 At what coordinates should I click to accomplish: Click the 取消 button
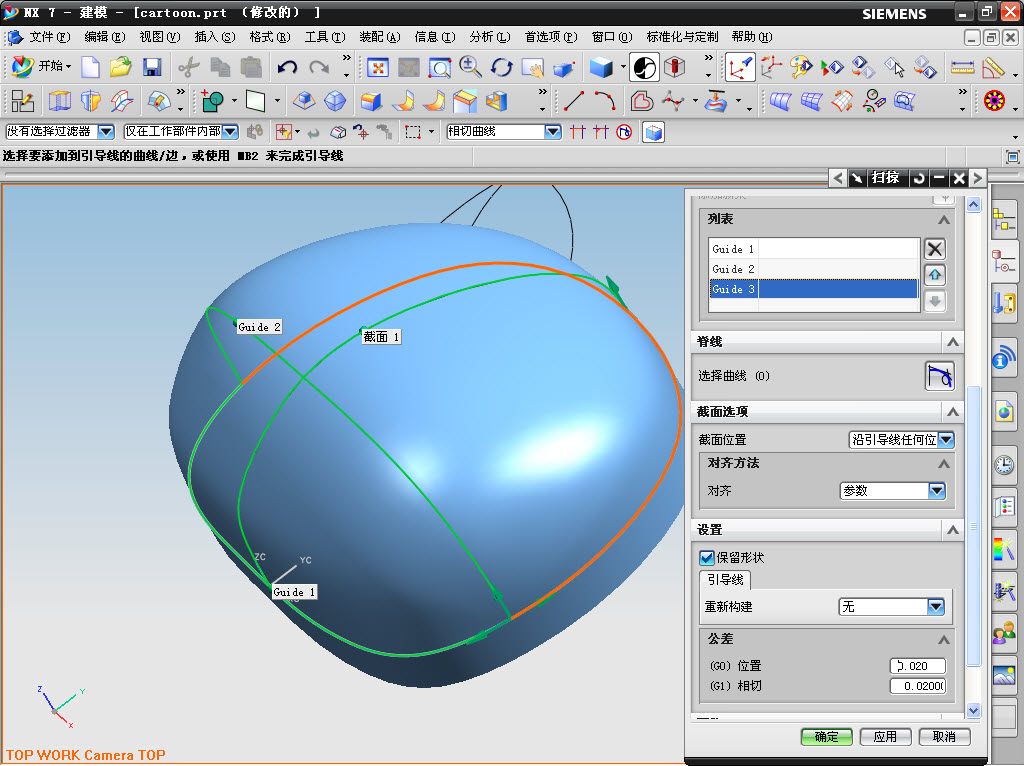pyautogui.click(x=944, y=737)
